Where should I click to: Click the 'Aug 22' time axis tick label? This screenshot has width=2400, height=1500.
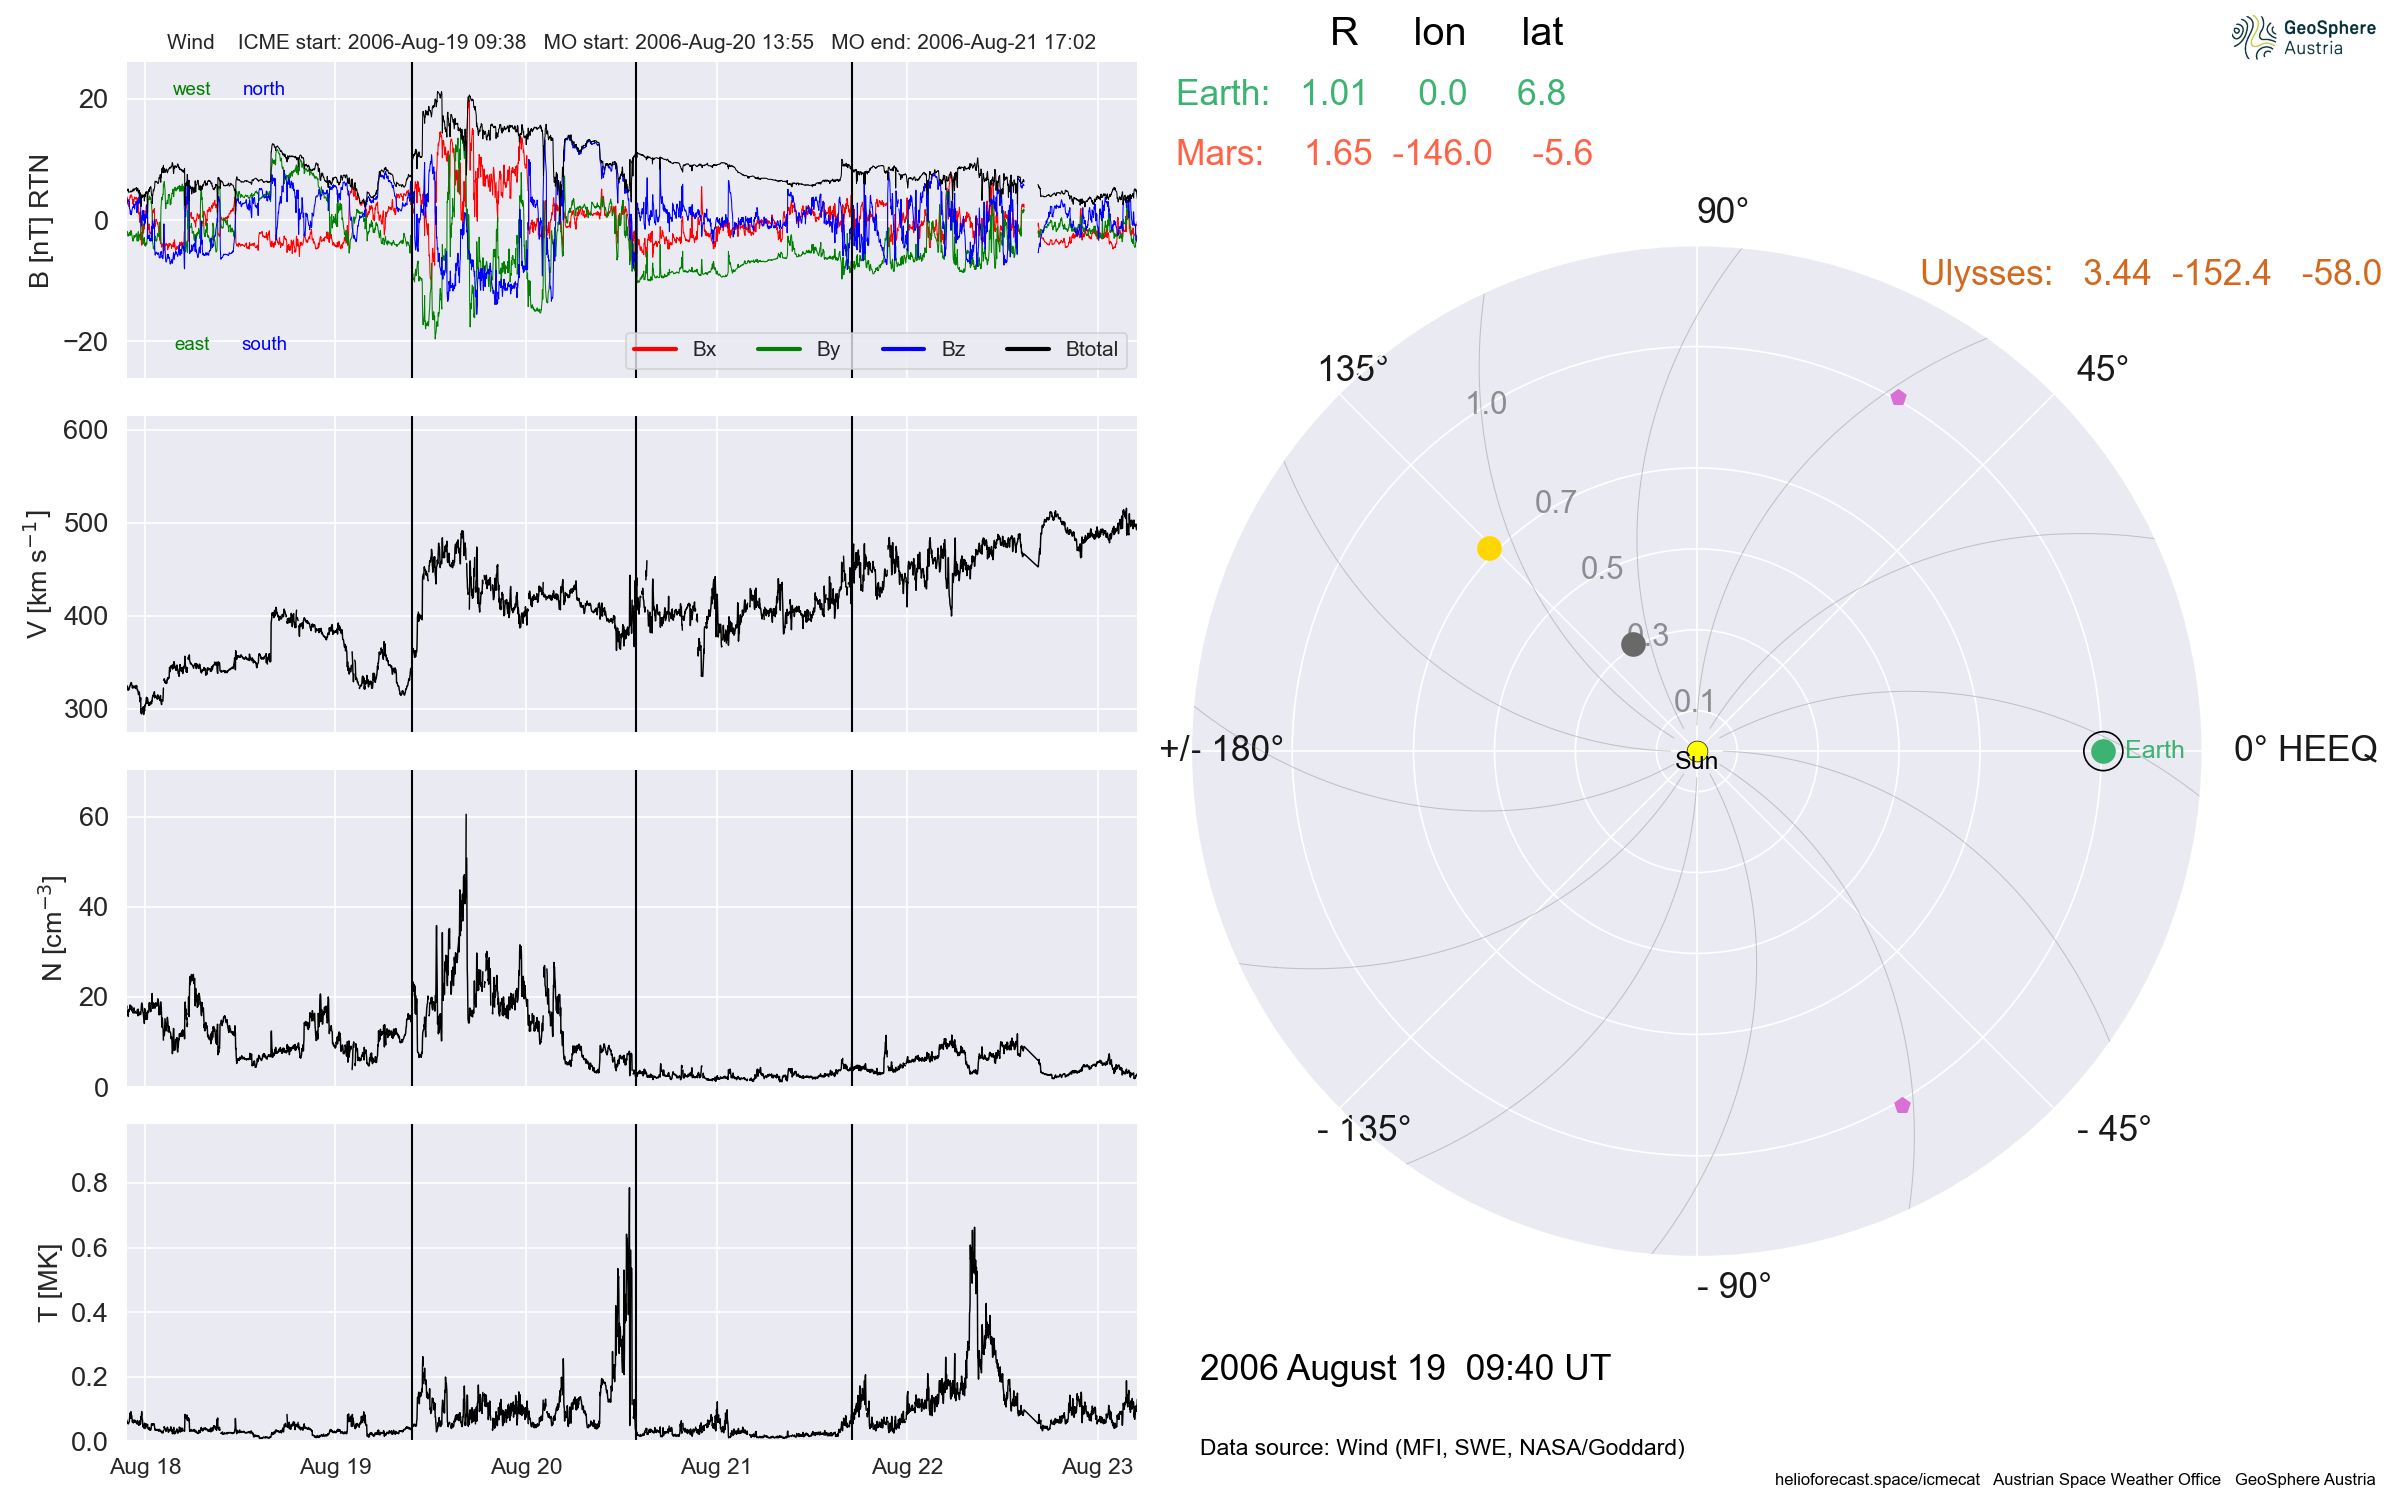click(907, 1467)
